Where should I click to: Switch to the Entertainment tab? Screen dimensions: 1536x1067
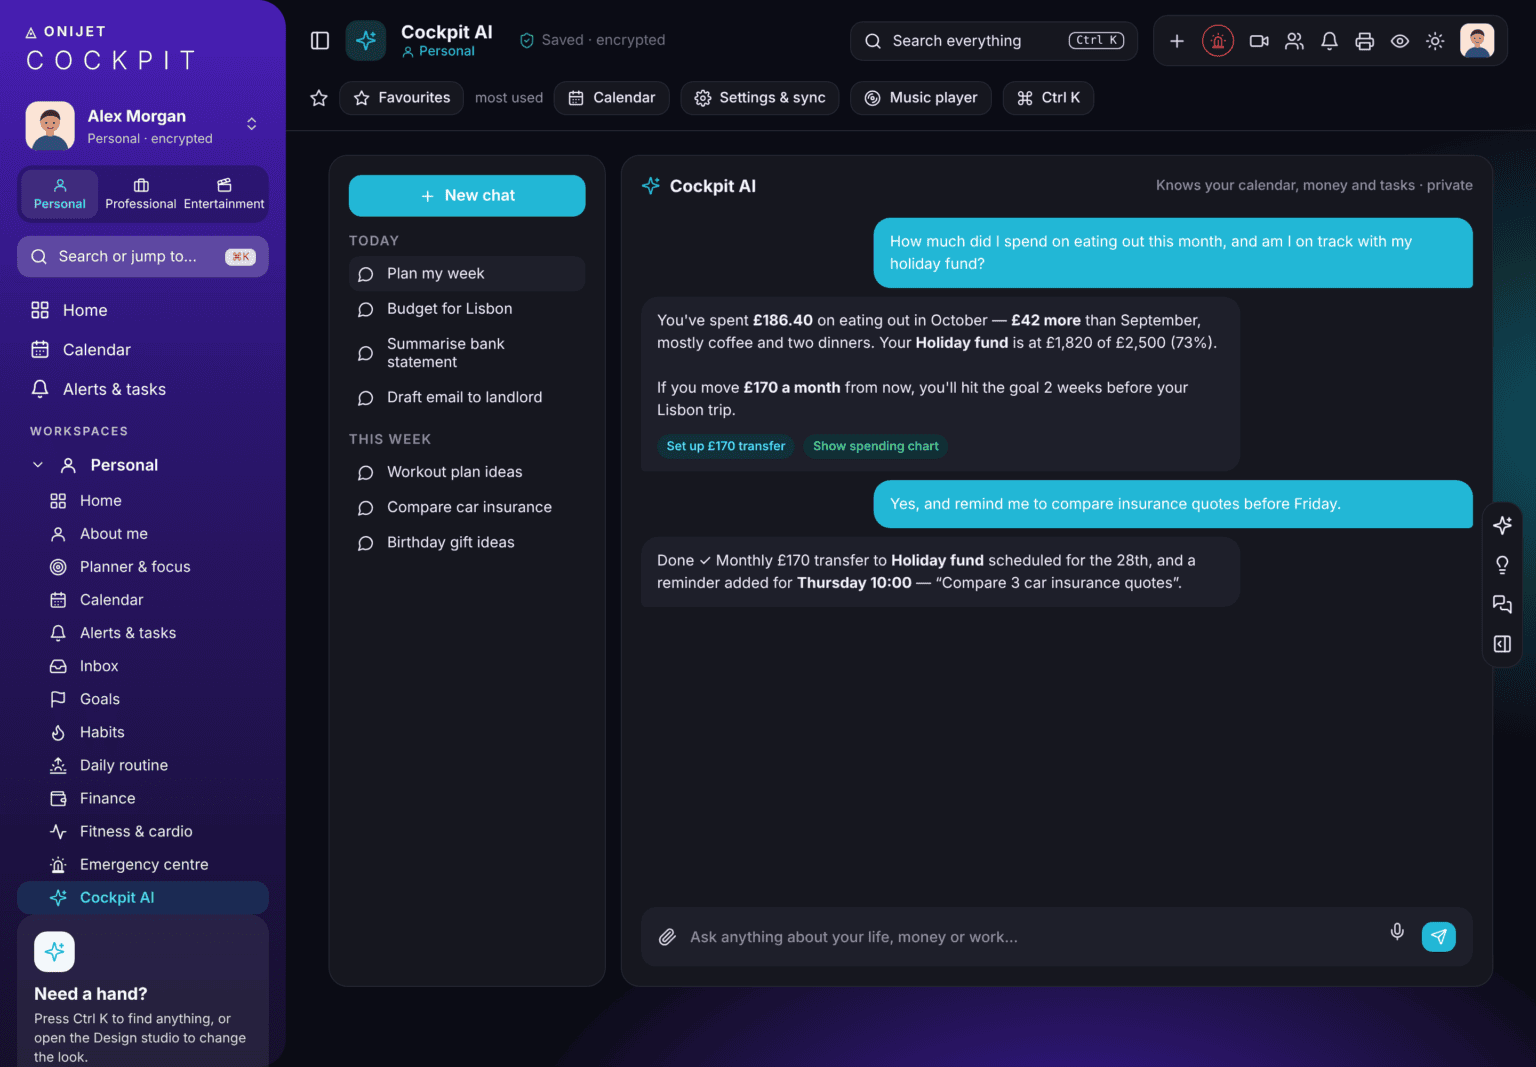click(224, 194)
